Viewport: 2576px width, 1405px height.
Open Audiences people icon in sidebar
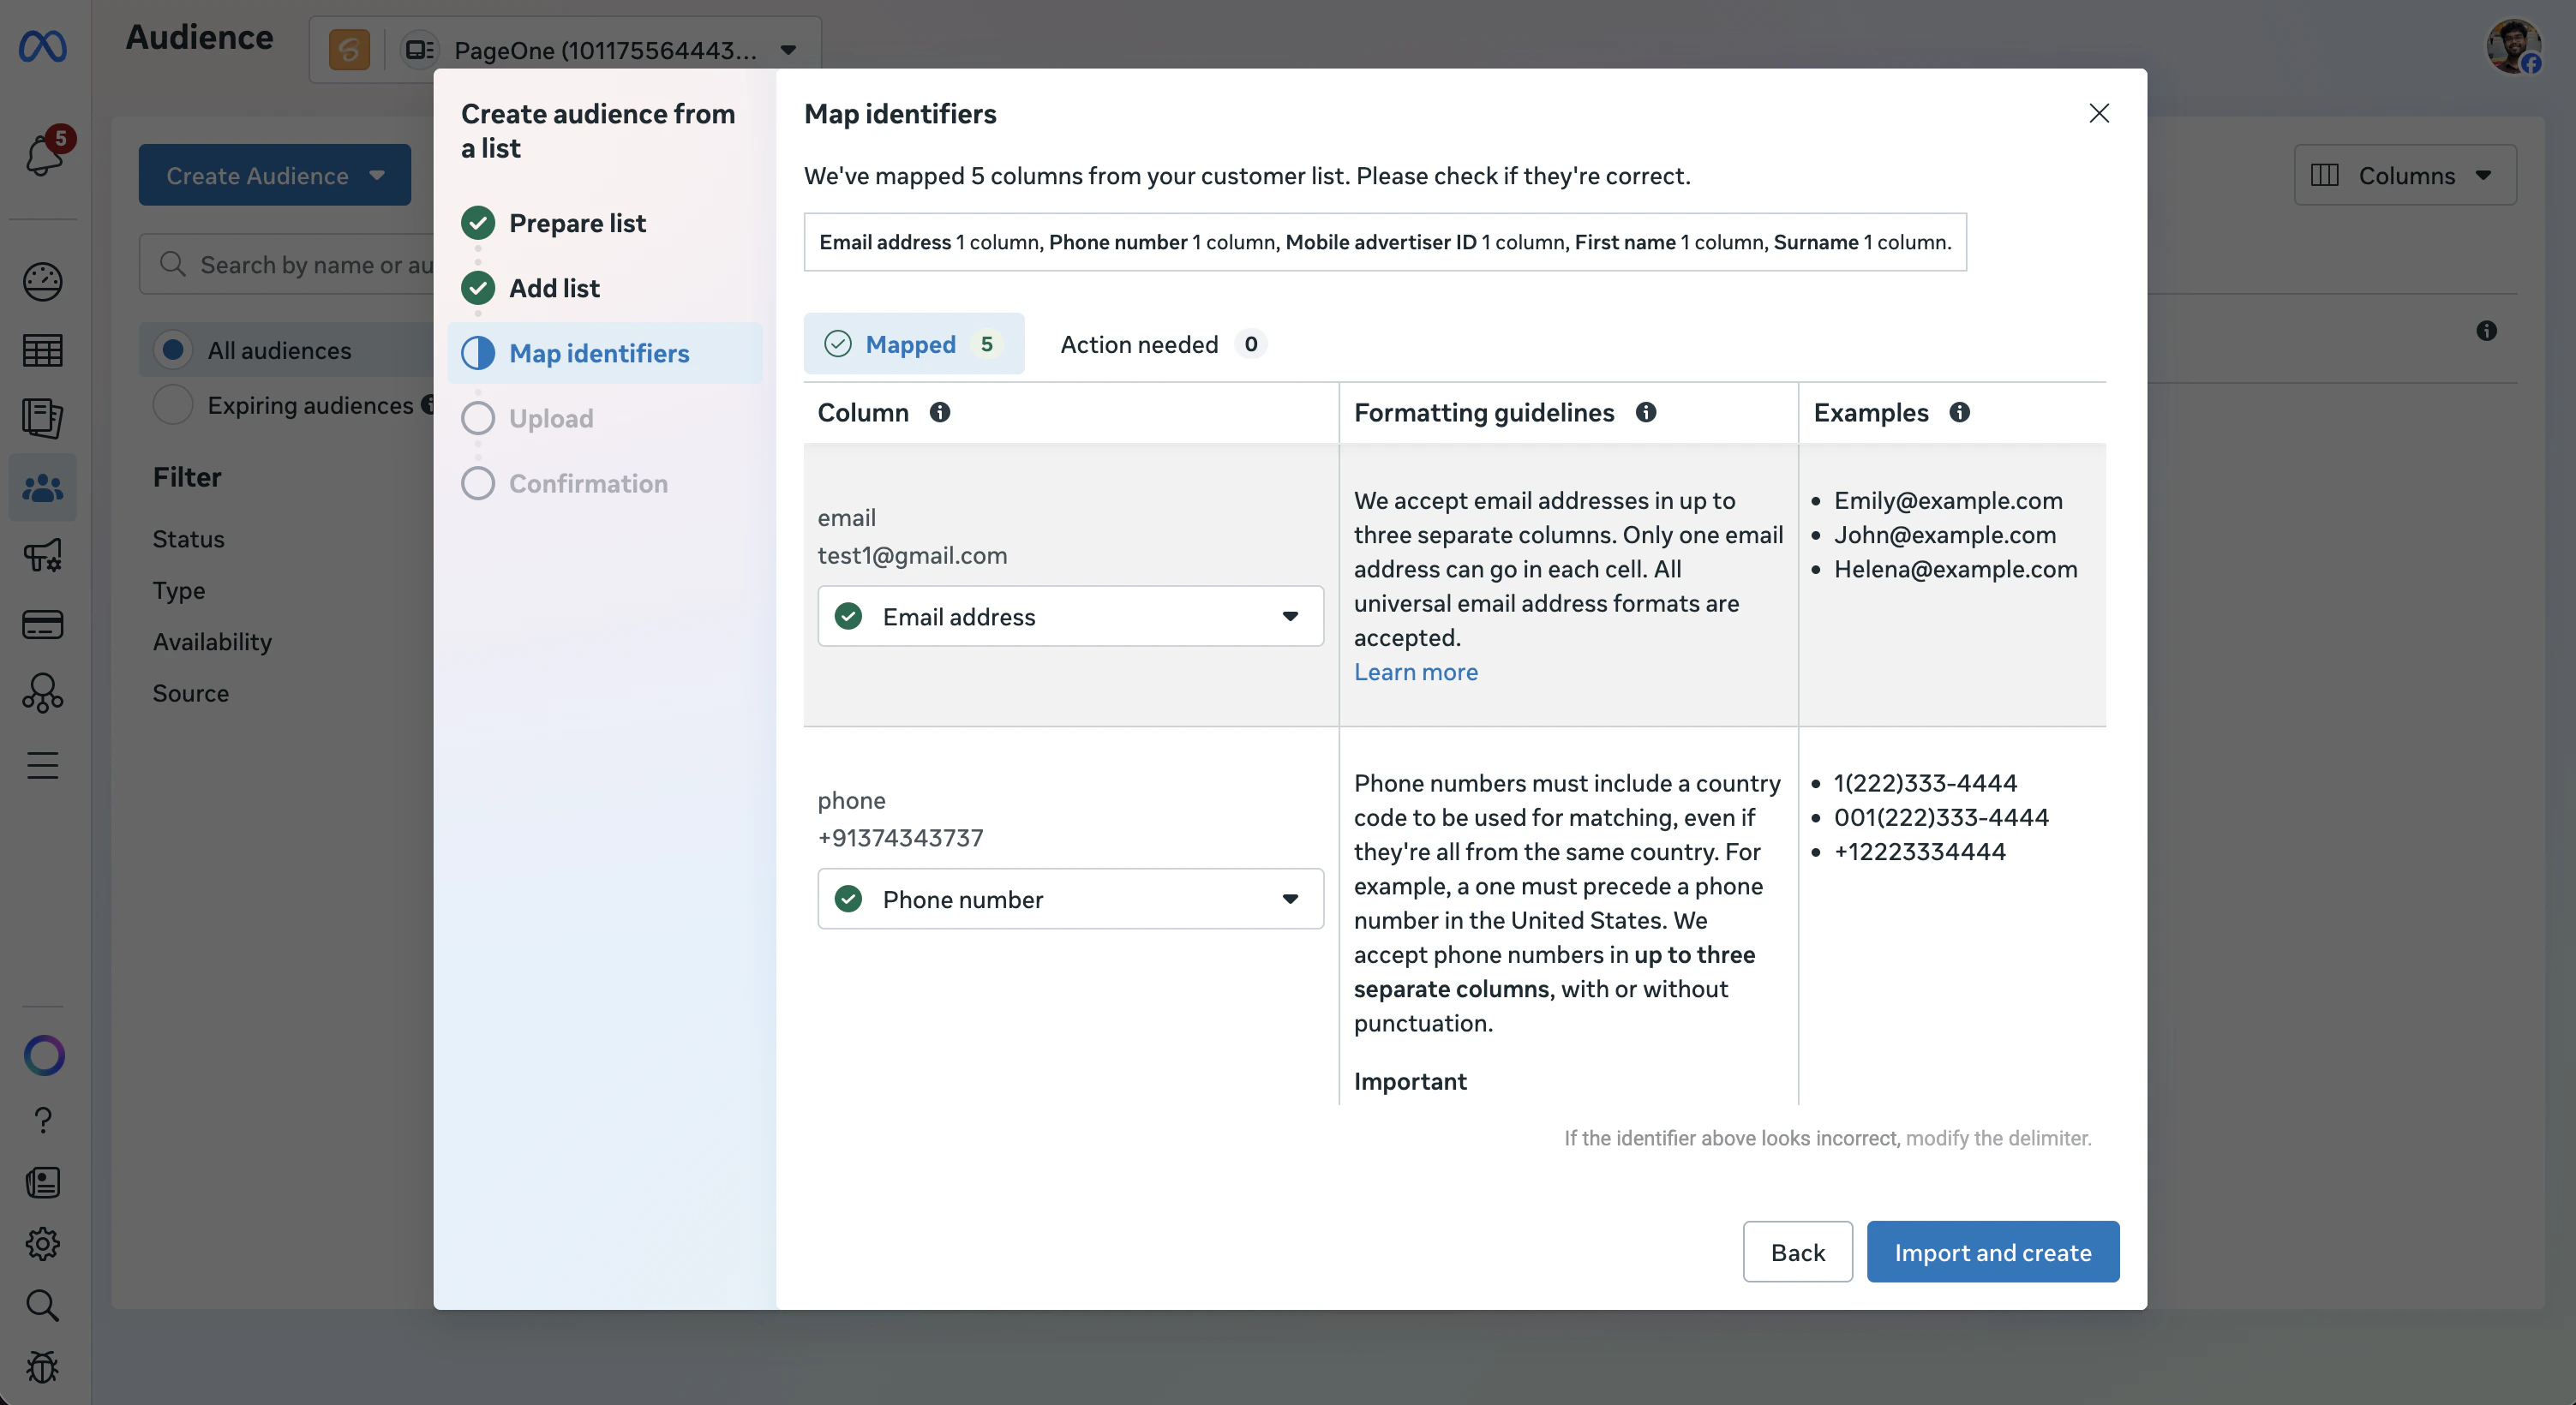pos(43,488)
